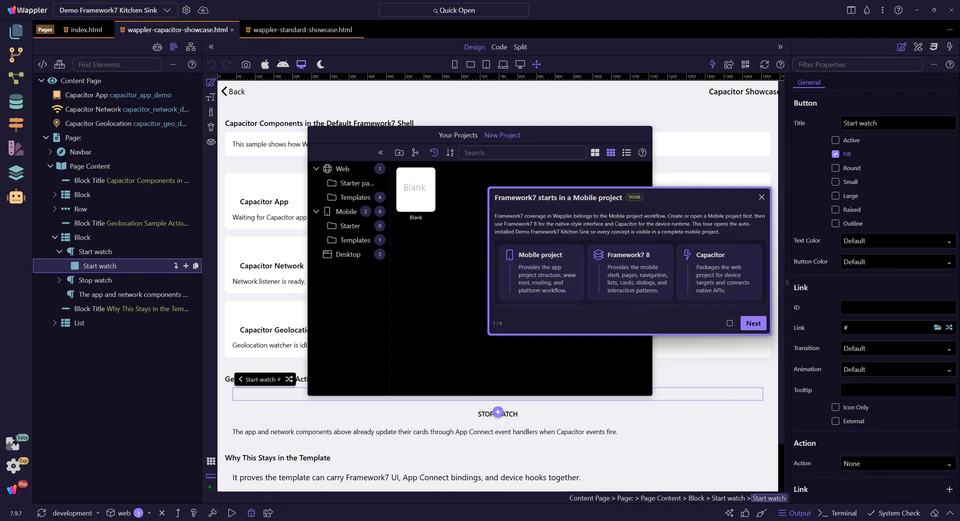
Task: Take a screenshot with the camera icon
Action: [x=246, y=64]
